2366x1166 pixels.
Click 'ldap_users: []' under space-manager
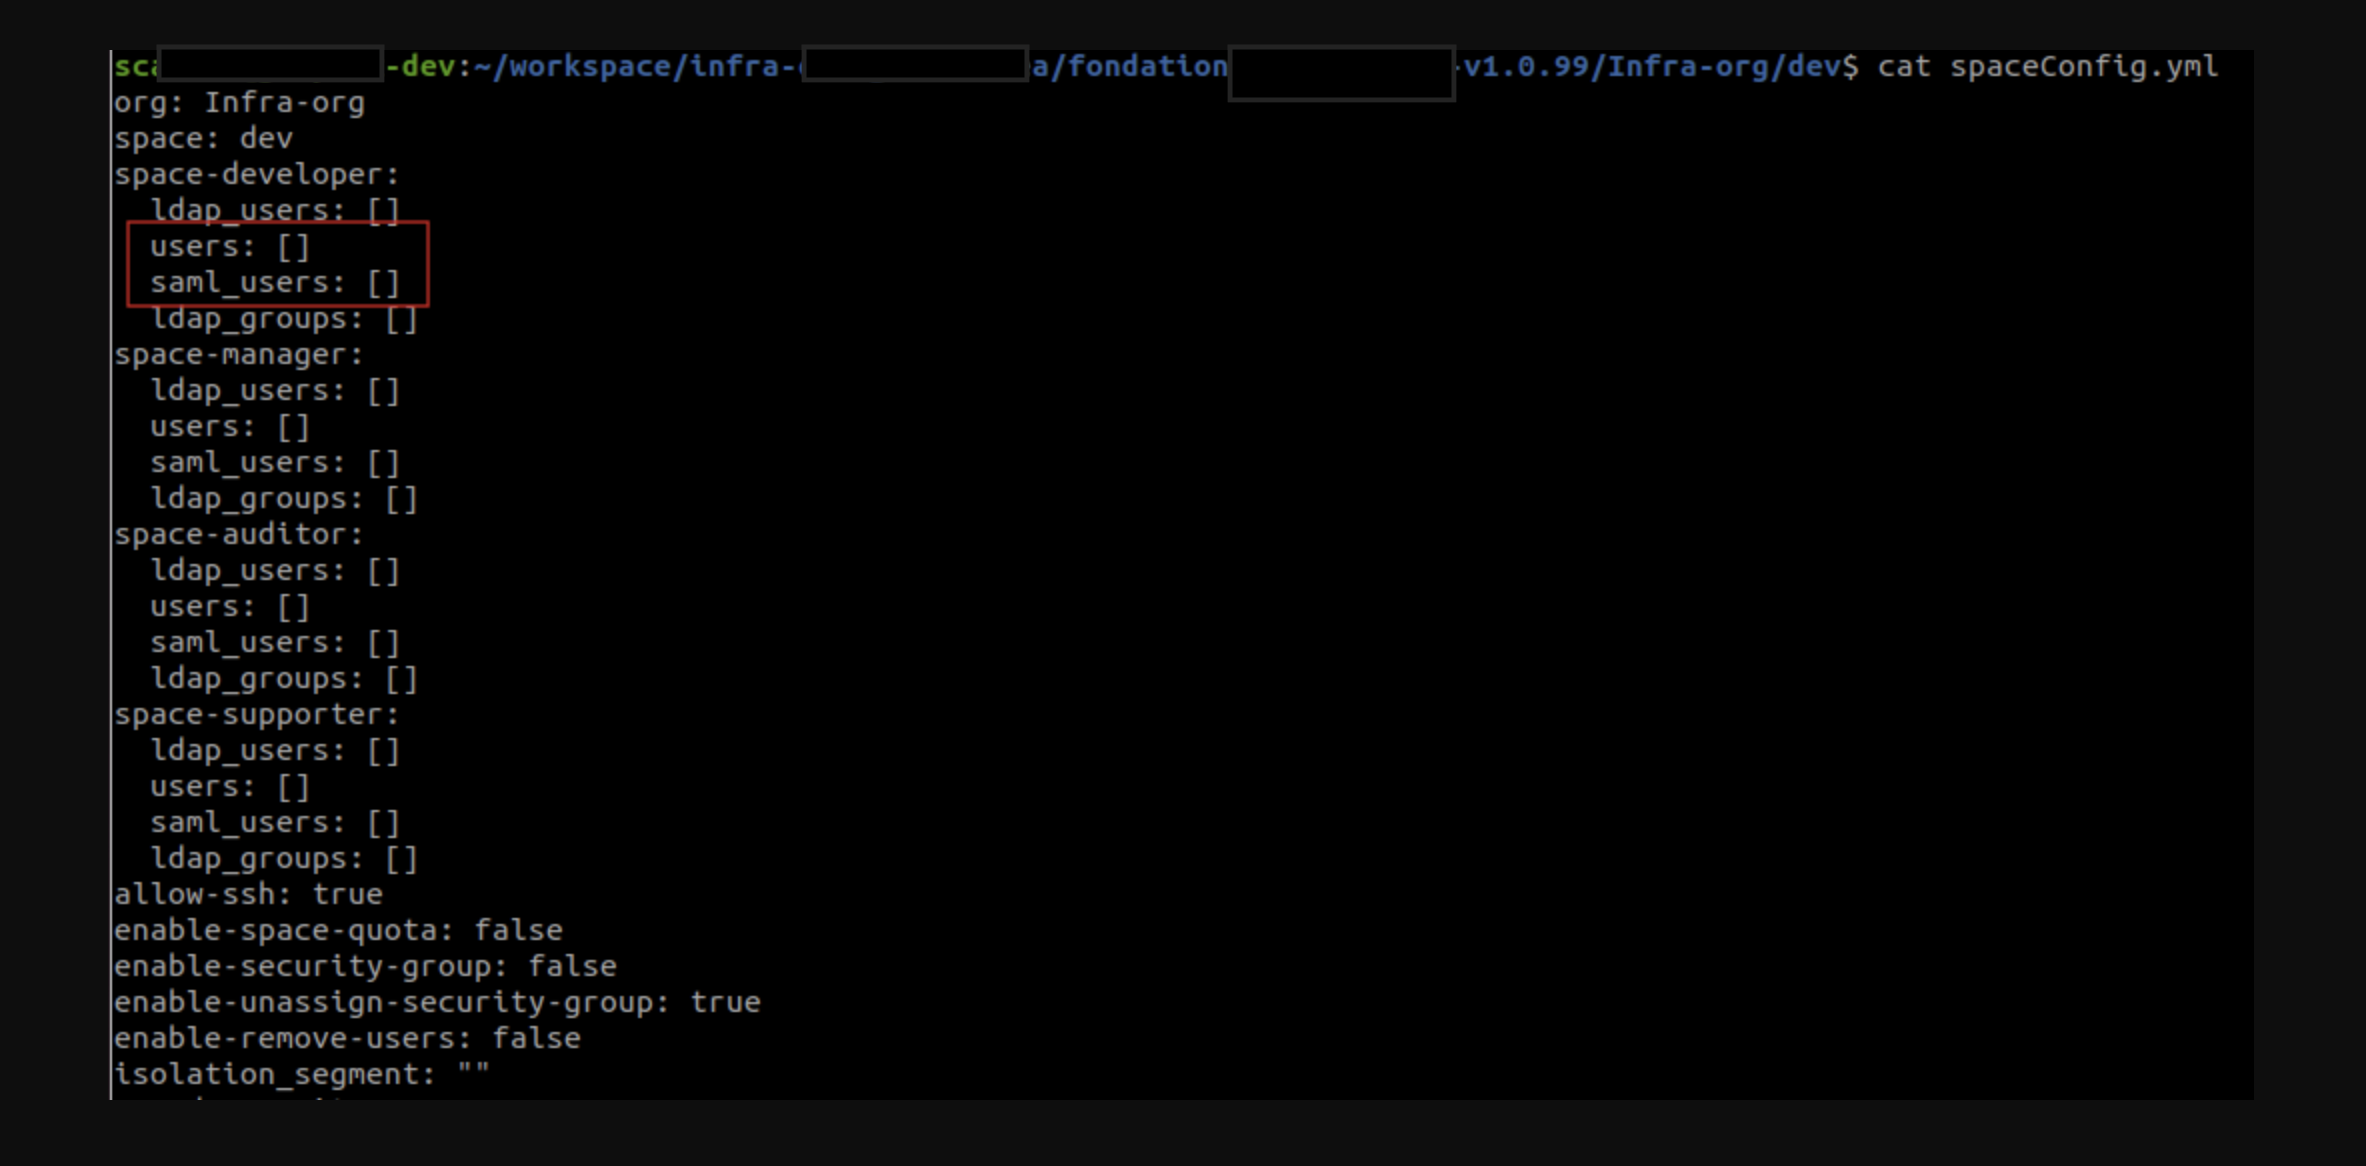(x=275, y=391)
